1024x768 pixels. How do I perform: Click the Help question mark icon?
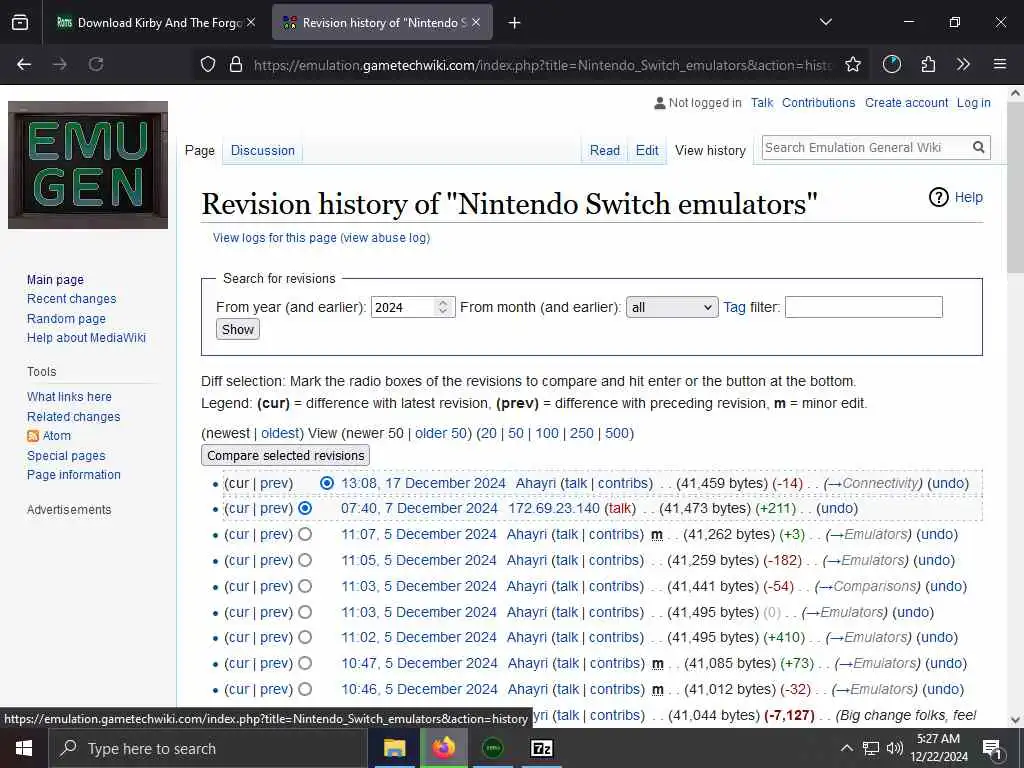click(938, 197)
